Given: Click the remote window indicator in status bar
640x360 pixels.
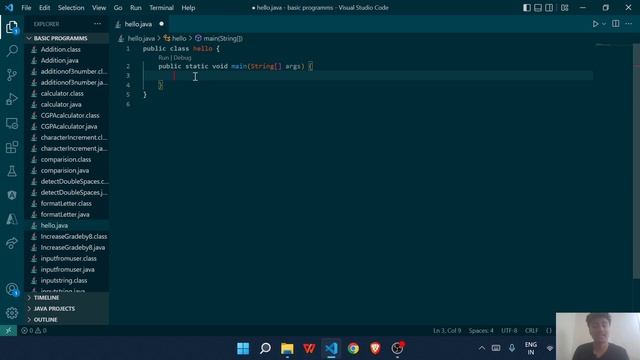Looking at the screenshot, I should (x=8, y=331).
